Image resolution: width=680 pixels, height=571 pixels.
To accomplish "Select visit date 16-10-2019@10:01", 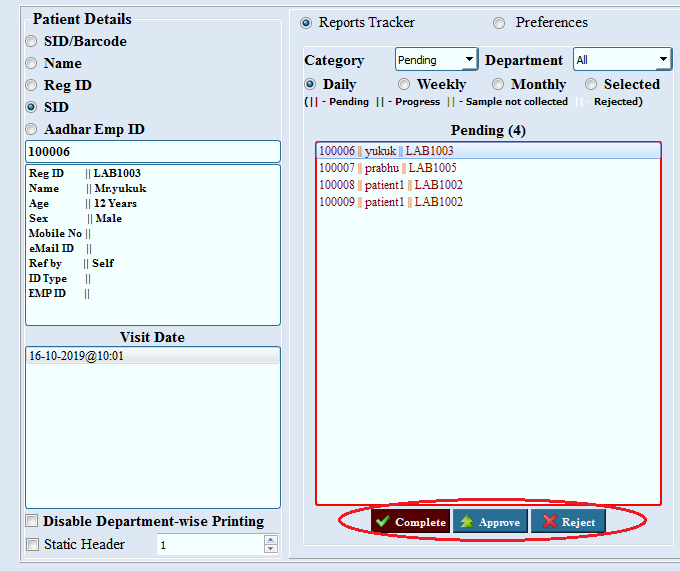I will click(x=153, y=356).
